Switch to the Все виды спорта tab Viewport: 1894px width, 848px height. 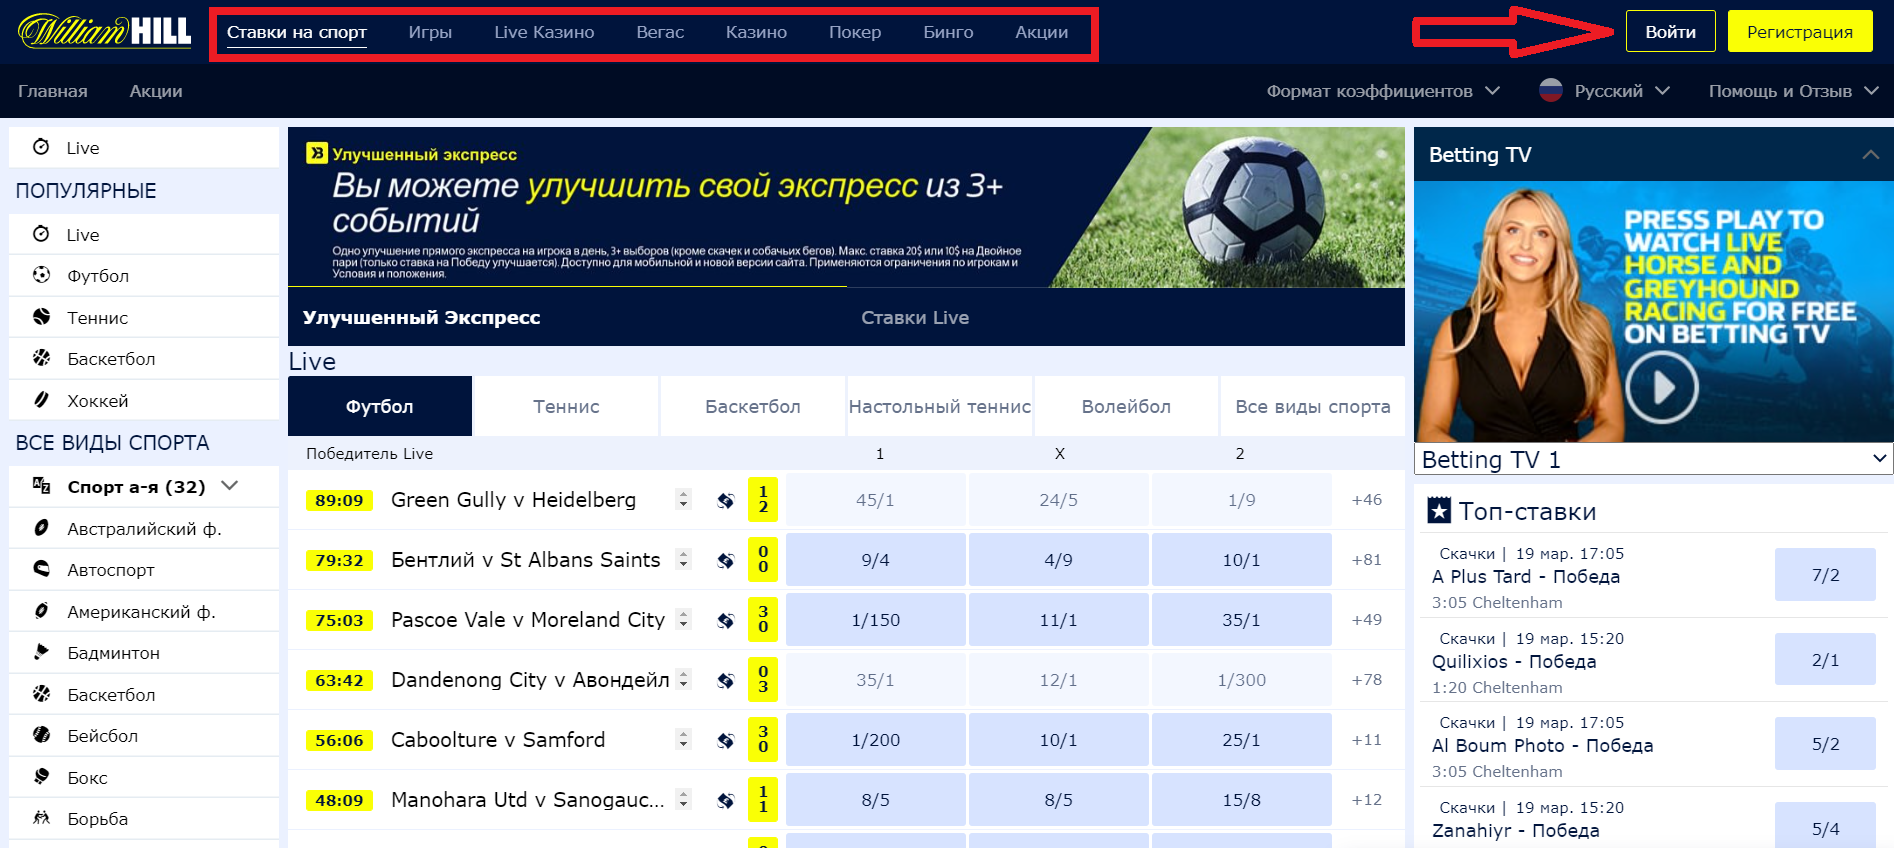tap(1313, 406)
